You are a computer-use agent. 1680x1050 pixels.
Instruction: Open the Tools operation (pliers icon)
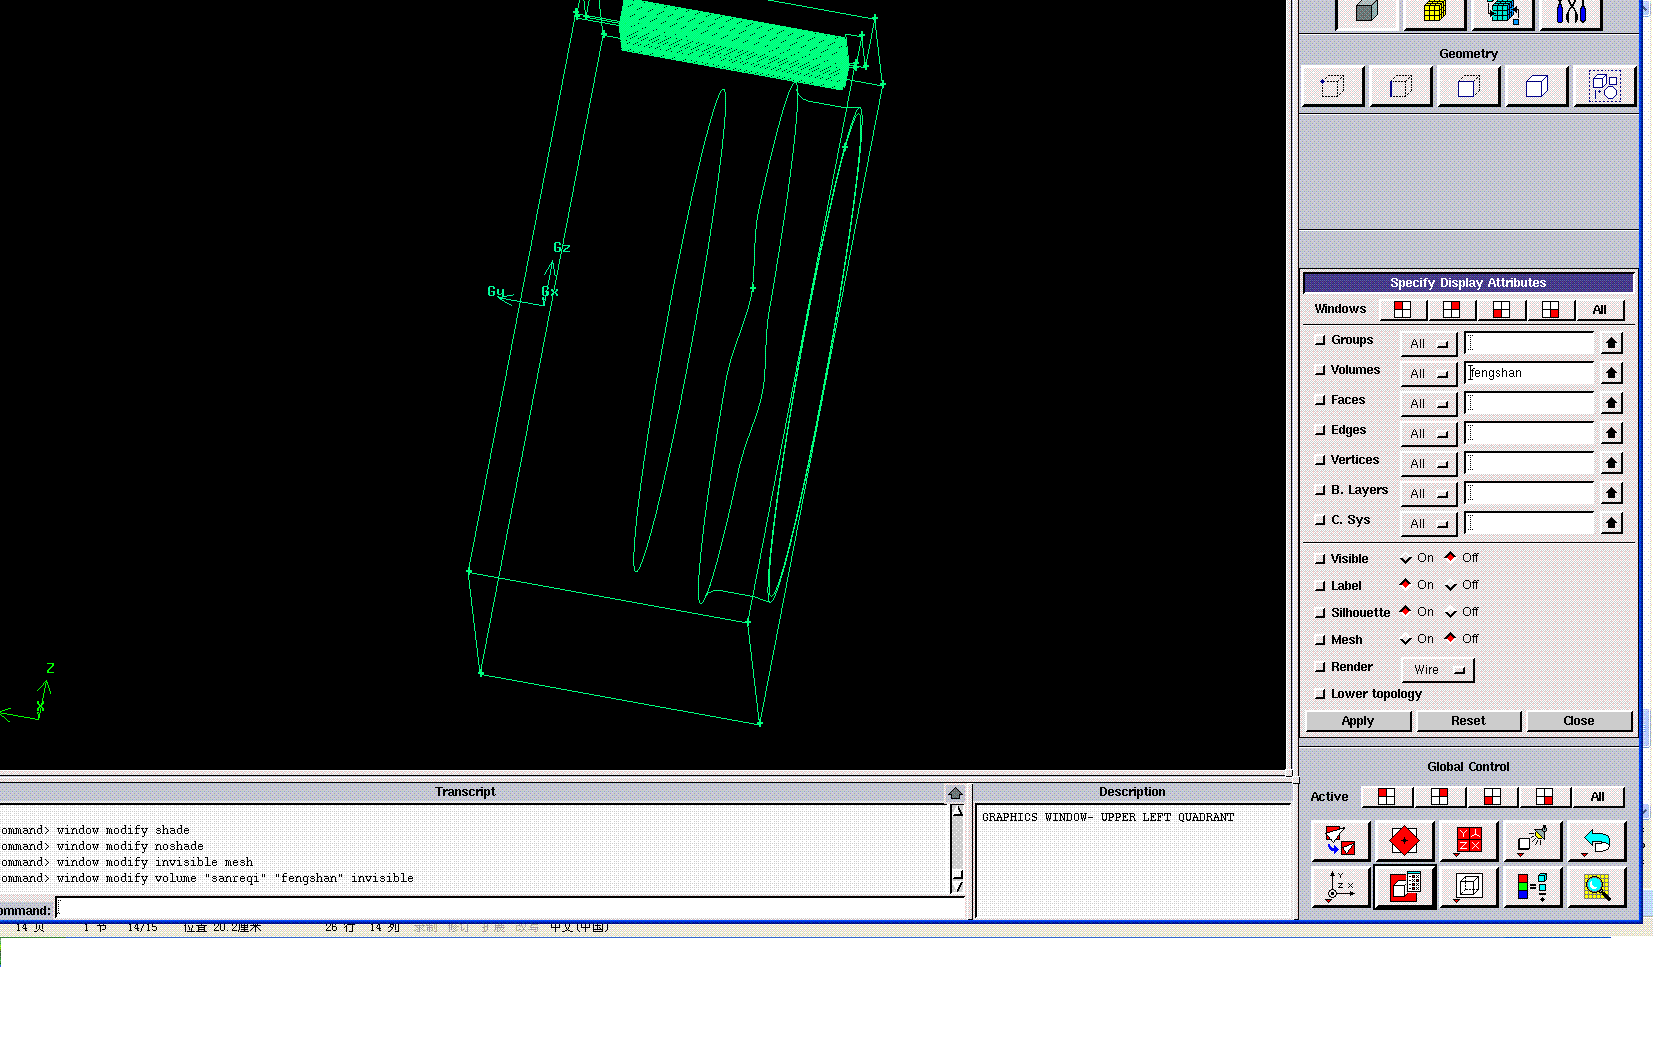[x=1571, y=13]
